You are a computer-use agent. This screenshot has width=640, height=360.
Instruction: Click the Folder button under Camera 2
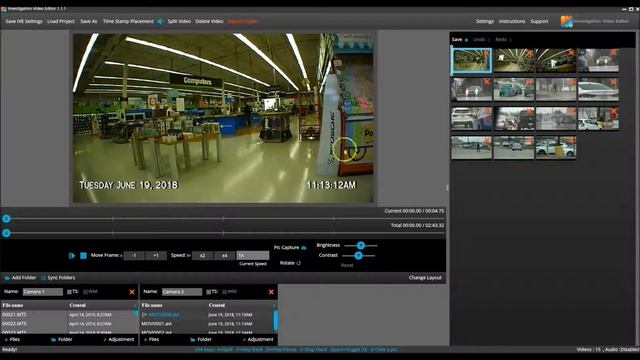coord(201,339)
